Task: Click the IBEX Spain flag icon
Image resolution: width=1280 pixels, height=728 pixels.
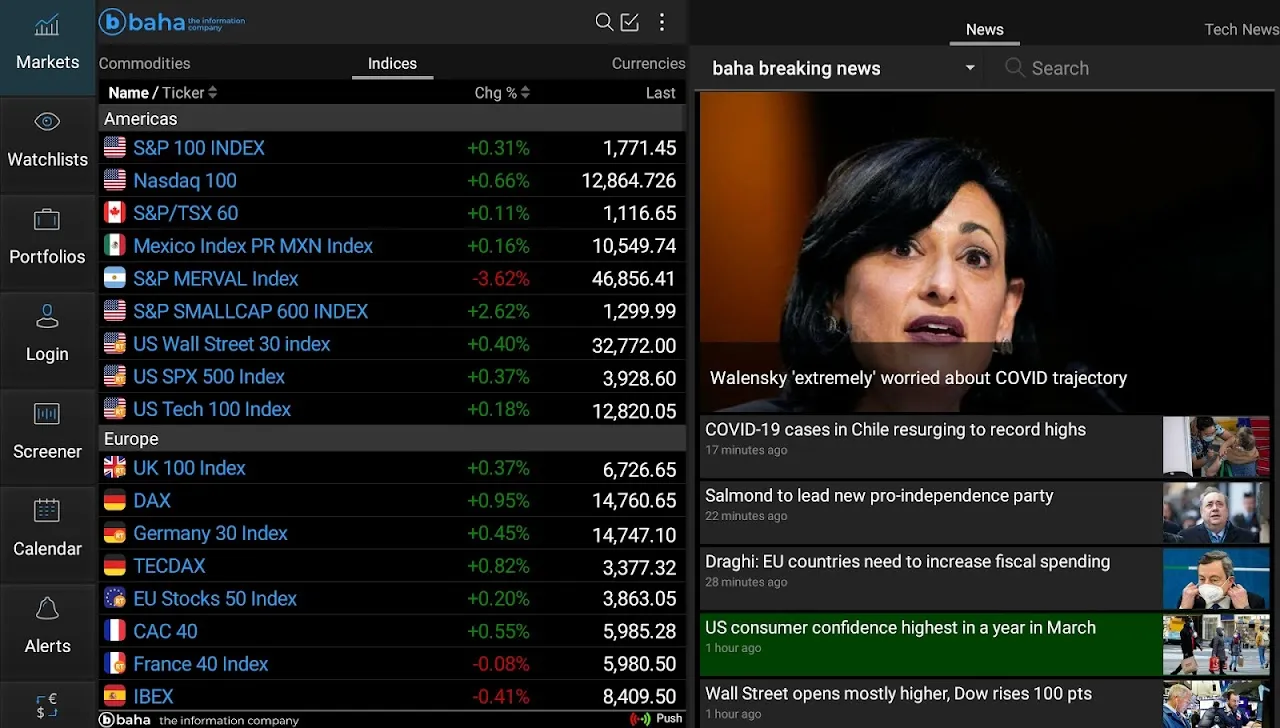Action: [x=115, y=696]
